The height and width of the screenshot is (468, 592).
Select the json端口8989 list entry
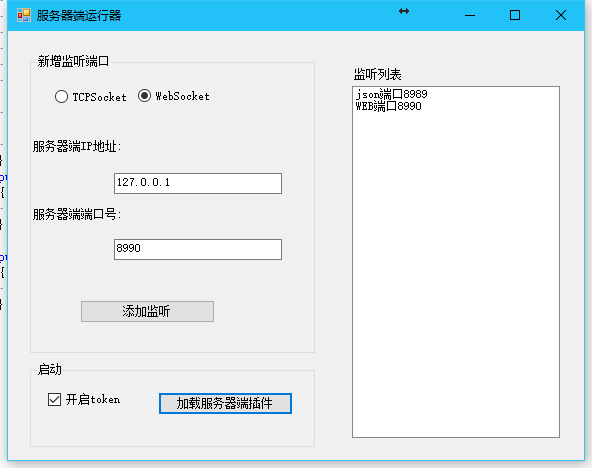[392, 94]
